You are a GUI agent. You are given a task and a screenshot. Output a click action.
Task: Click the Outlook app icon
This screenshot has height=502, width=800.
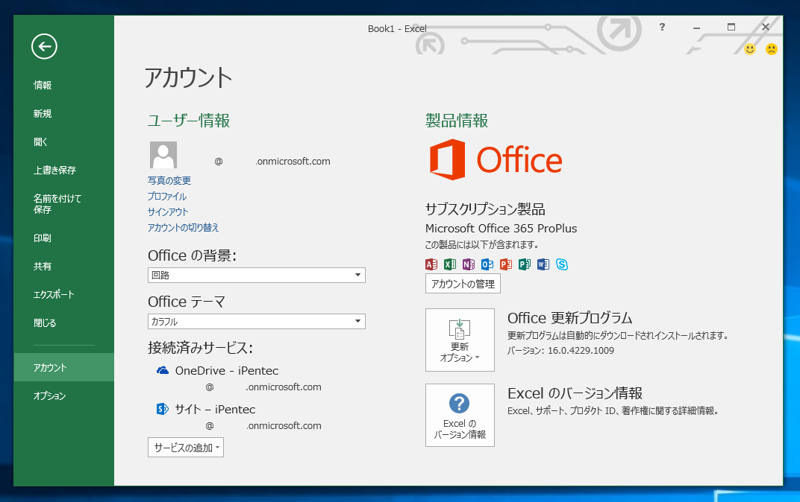tap(487, 264)
